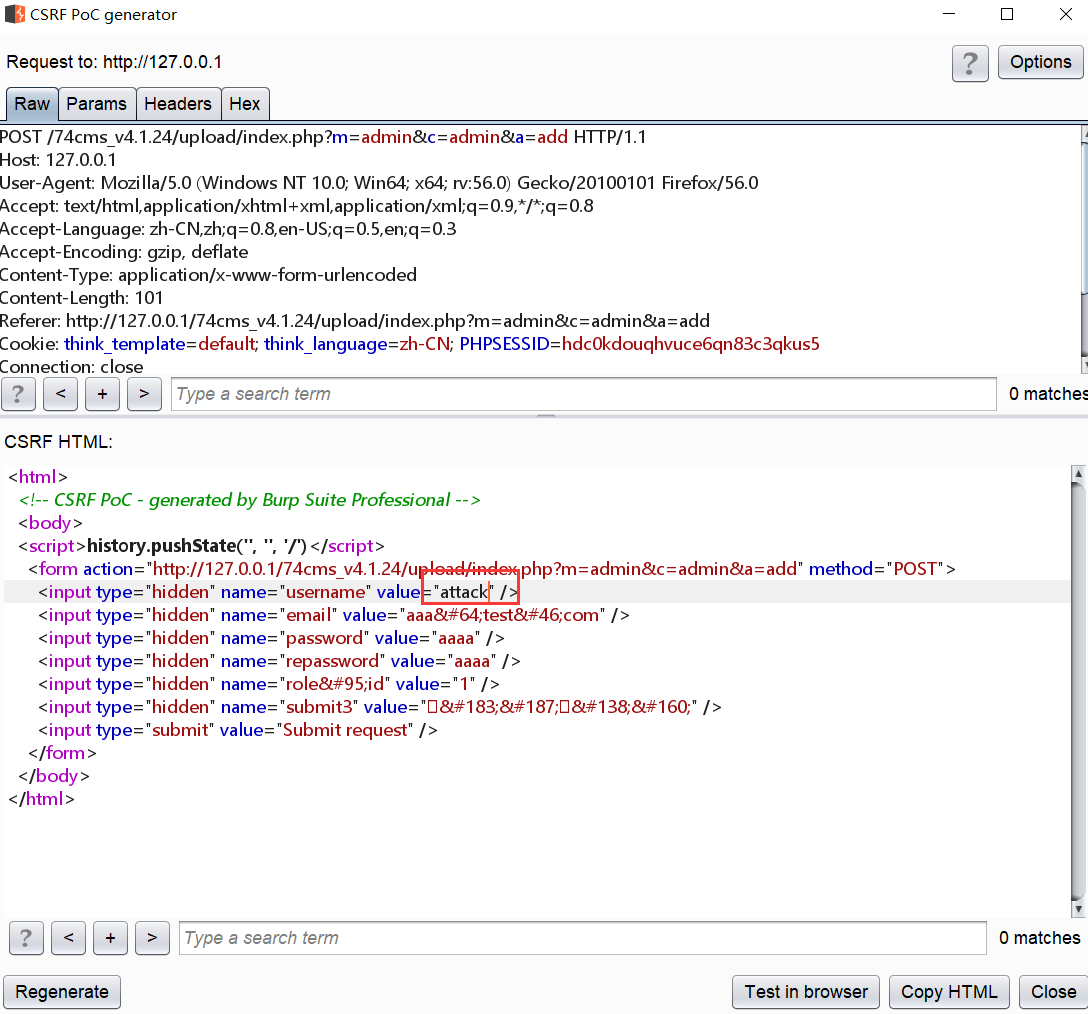The height and width of the screenshot is (1014, 1088).
Task: Click Test in browser
Action: (x=806, y=992)
